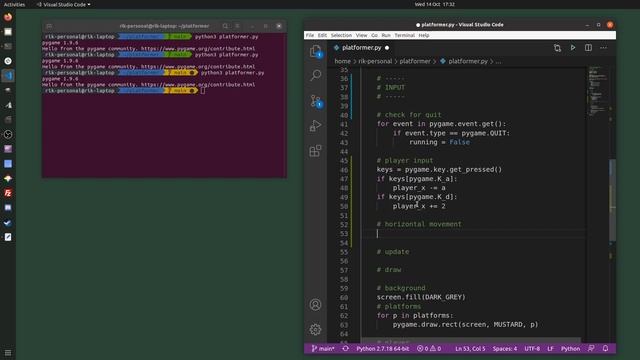640x360 pixels.
Task: Open new tab icon in terminal header
Action: pyautogui.click(x=49, y=26)
